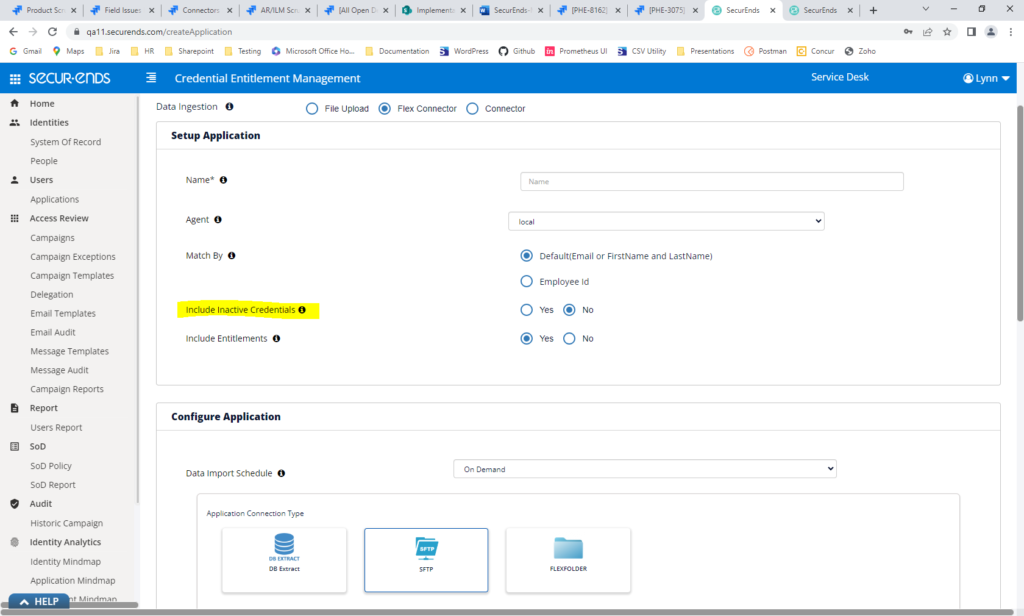Click the Data Import Schedule info icon
Image resolution: width=1024 pixels, height=616 pixels.
pos(281,473)
